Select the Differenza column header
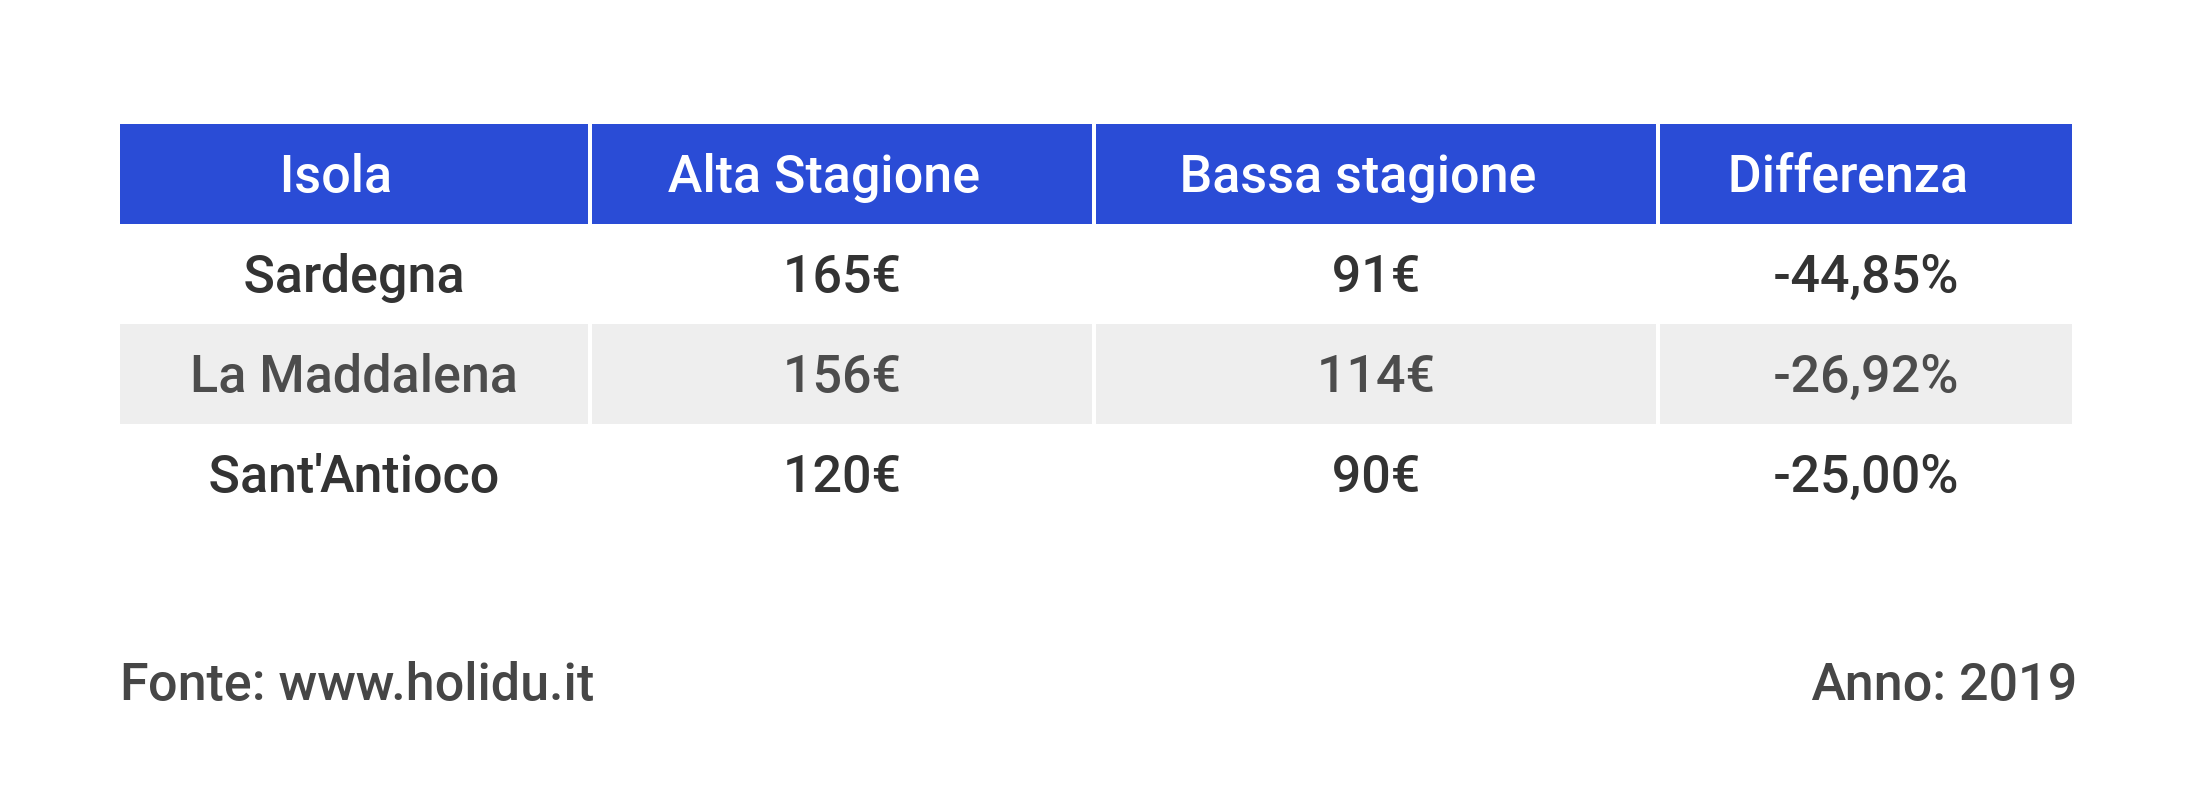2200x804 pixels. (x=1847, y=175)
